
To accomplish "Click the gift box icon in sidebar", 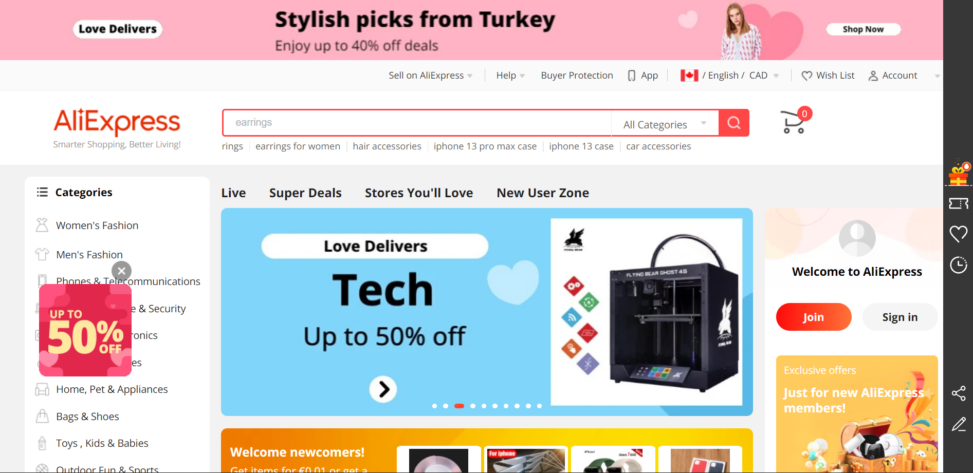I will click(959, 173).
